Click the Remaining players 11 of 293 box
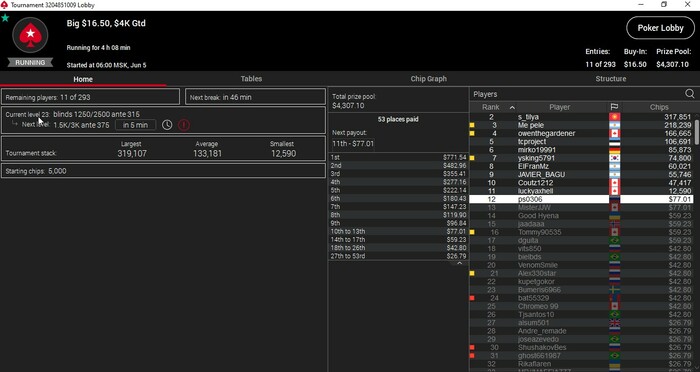This screenshot has height=372, width=700. pyautogui.click(x=90, y=97)
